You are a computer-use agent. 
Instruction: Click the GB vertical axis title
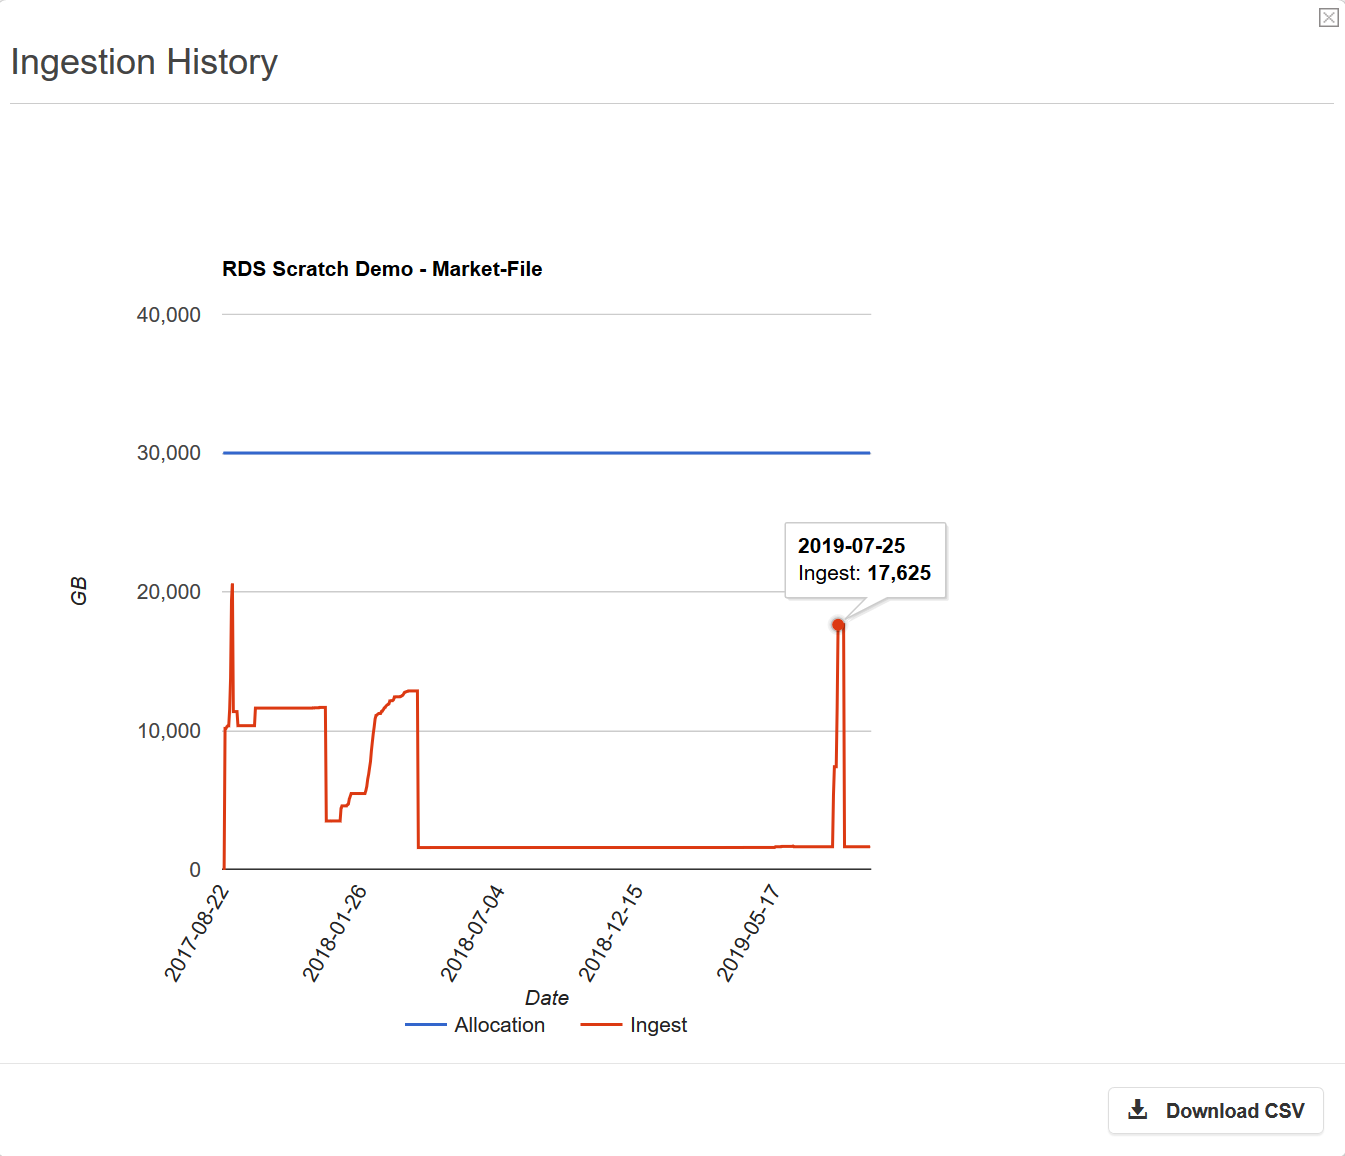point(79,591)
